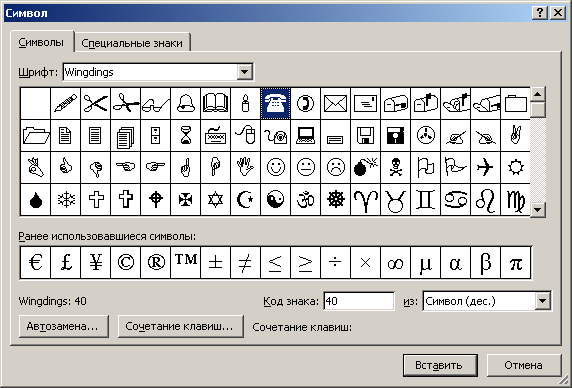
Task: Pick the yin-yang symbol
Action: click(275, 200)
